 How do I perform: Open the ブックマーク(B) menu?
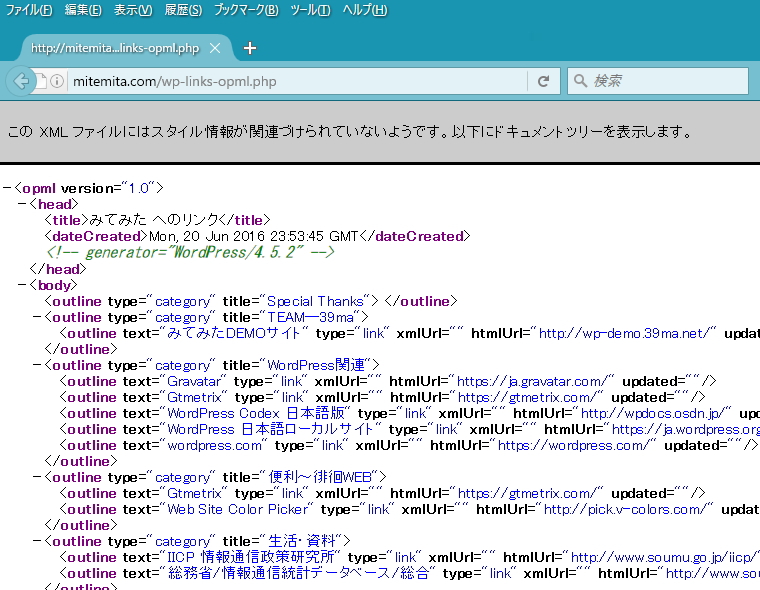click(x=246, y=10)
